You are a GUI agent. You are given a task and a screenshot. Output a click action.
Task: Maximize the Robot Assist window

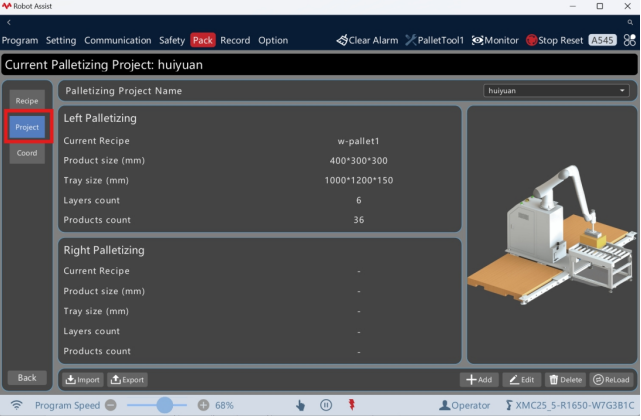tap(600, 6)
